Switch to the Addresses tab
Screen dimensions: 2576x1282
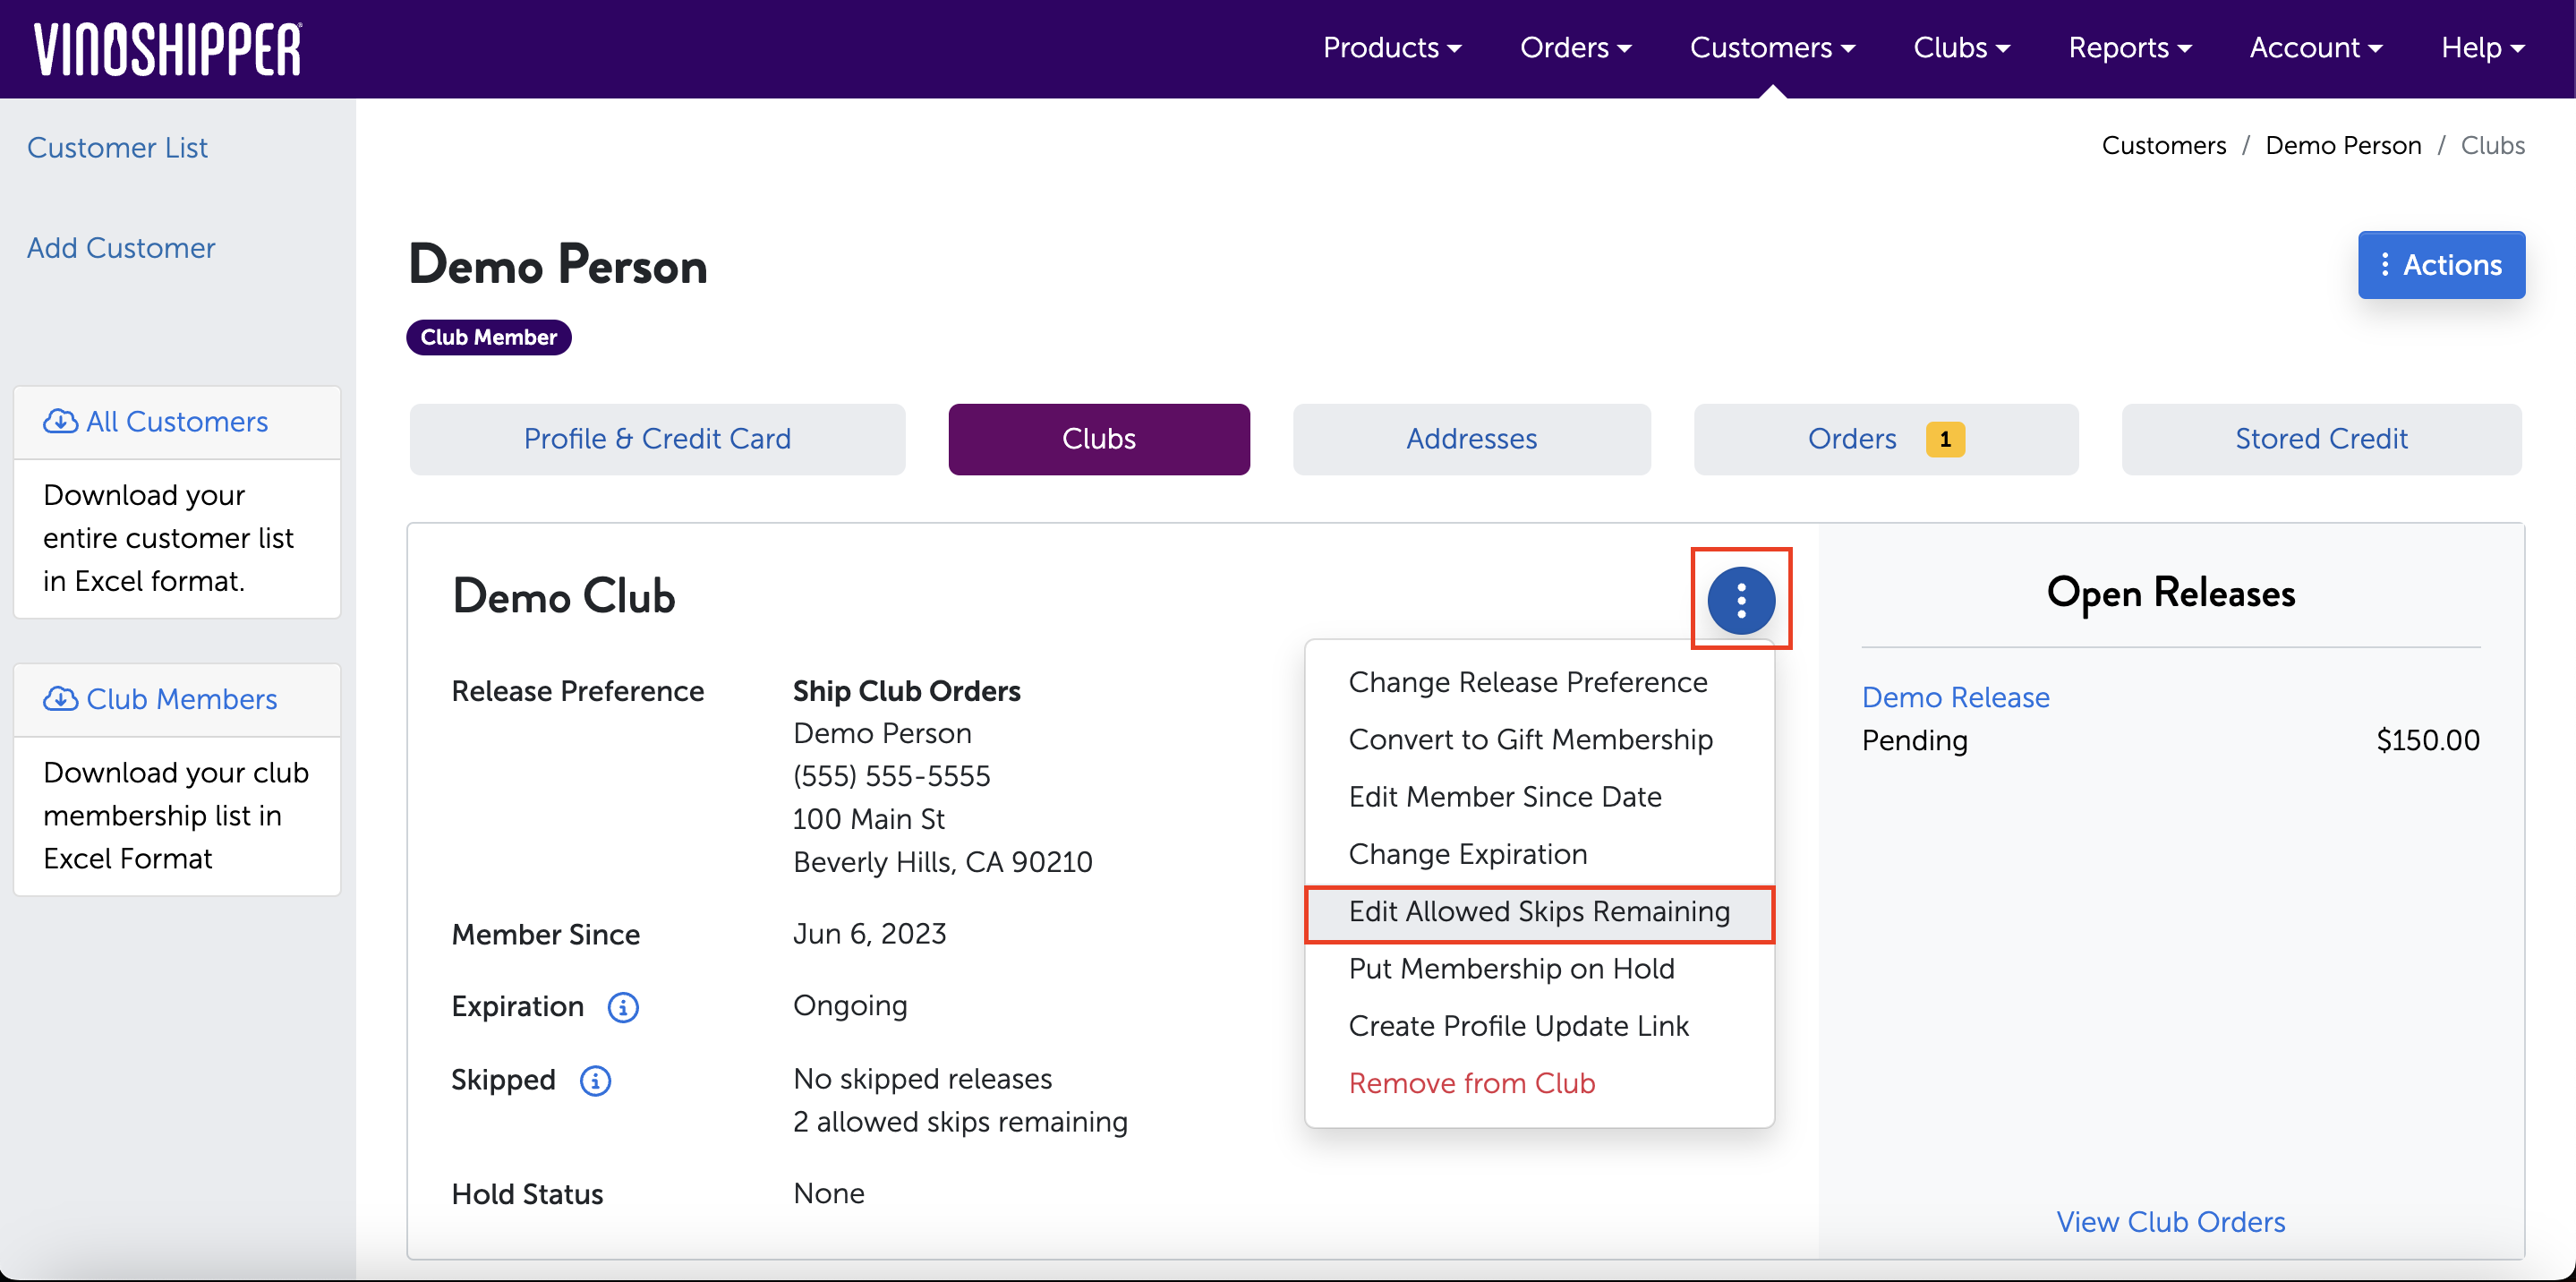pyautogui.click(x=1471, y=439)
